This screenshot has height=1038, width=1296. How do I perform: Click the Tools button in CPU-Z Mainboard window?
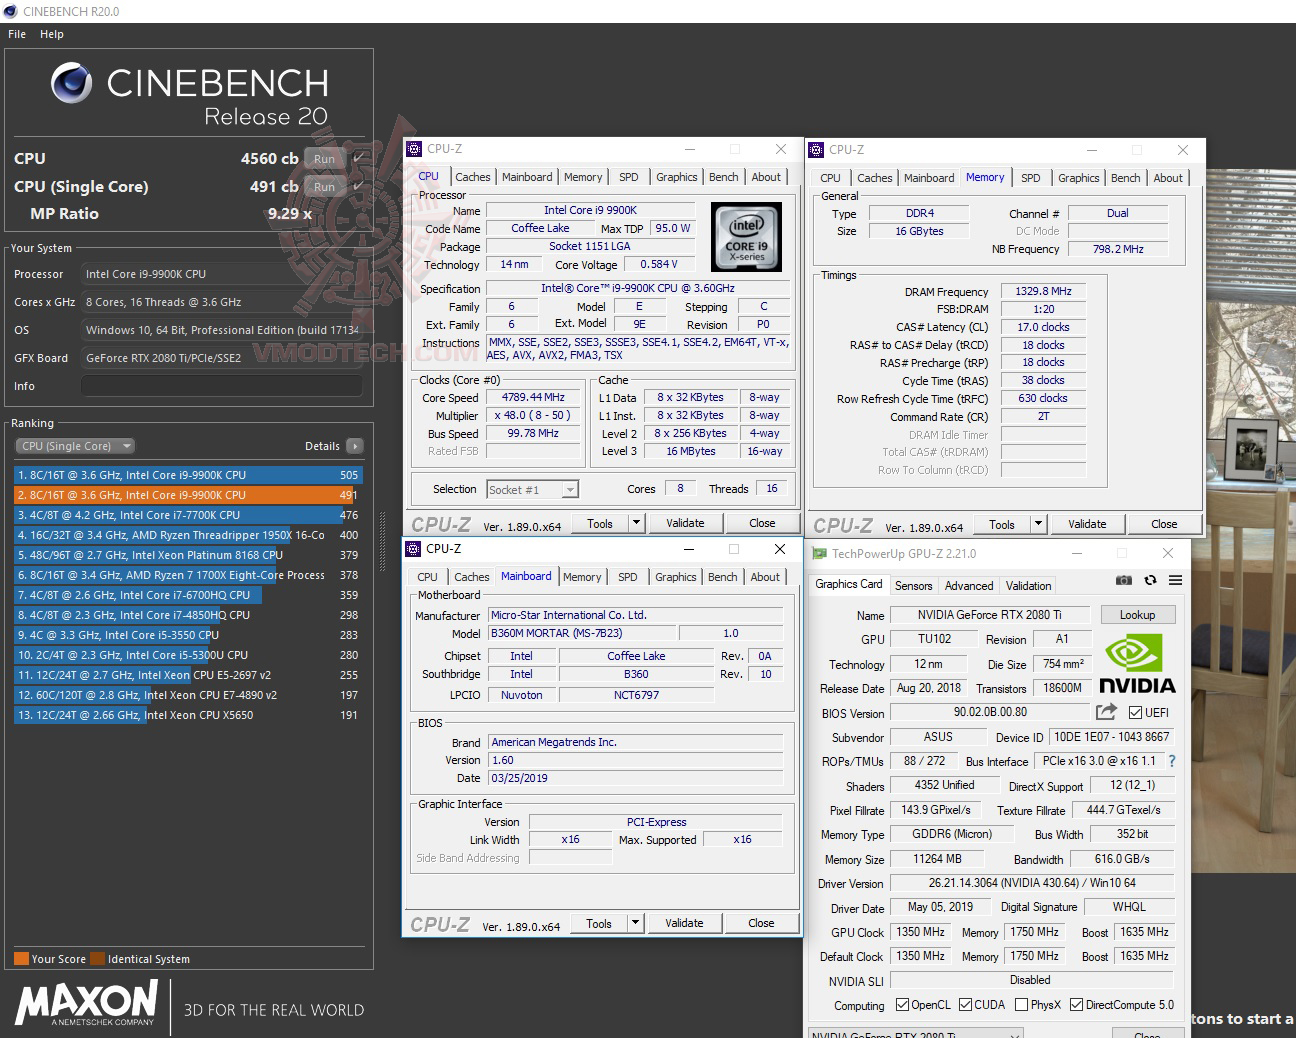[x=599, y=923]
